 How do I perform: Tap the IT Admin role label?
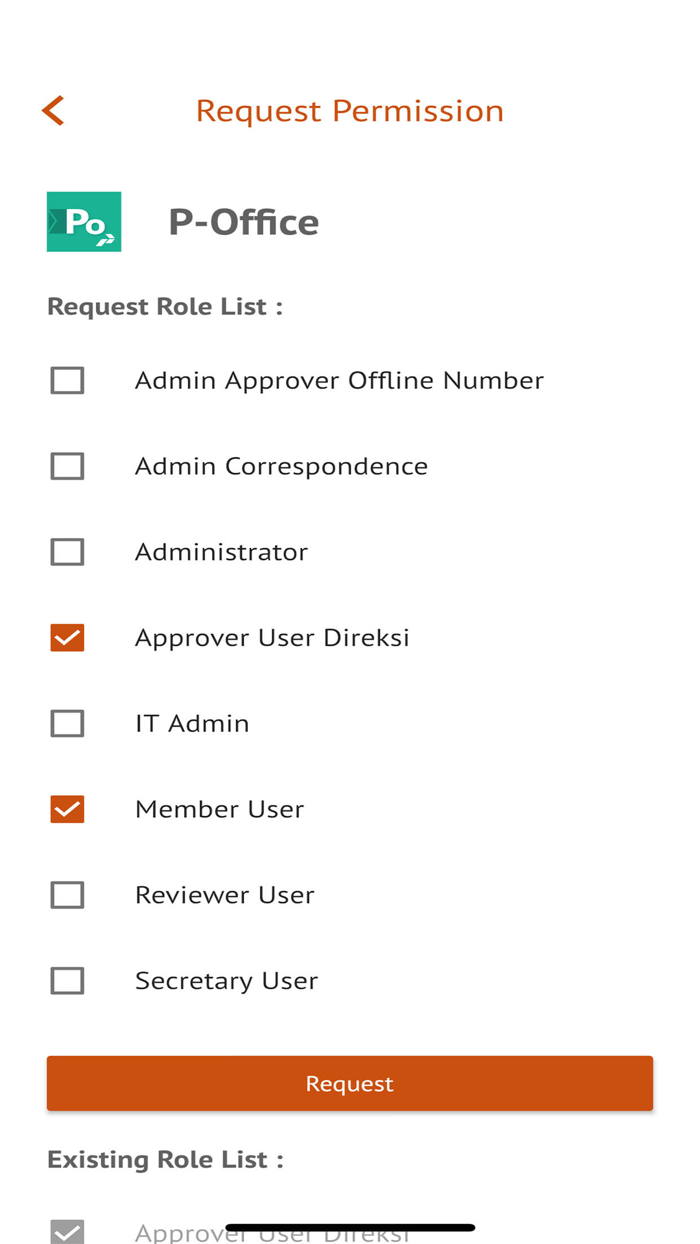click(x=192, y=723)
